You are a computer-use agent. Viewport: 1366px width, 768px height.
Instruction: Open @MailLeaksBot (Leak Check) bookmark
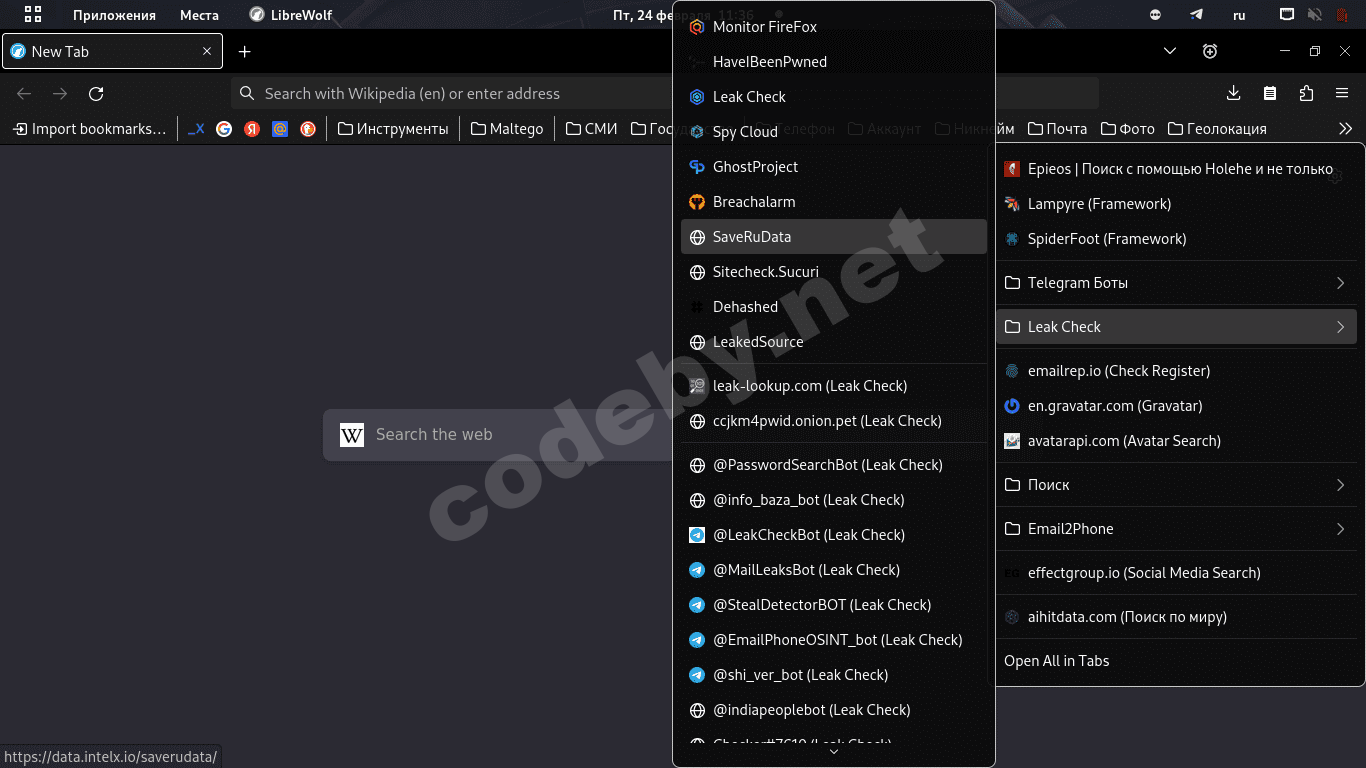point(834,570)
